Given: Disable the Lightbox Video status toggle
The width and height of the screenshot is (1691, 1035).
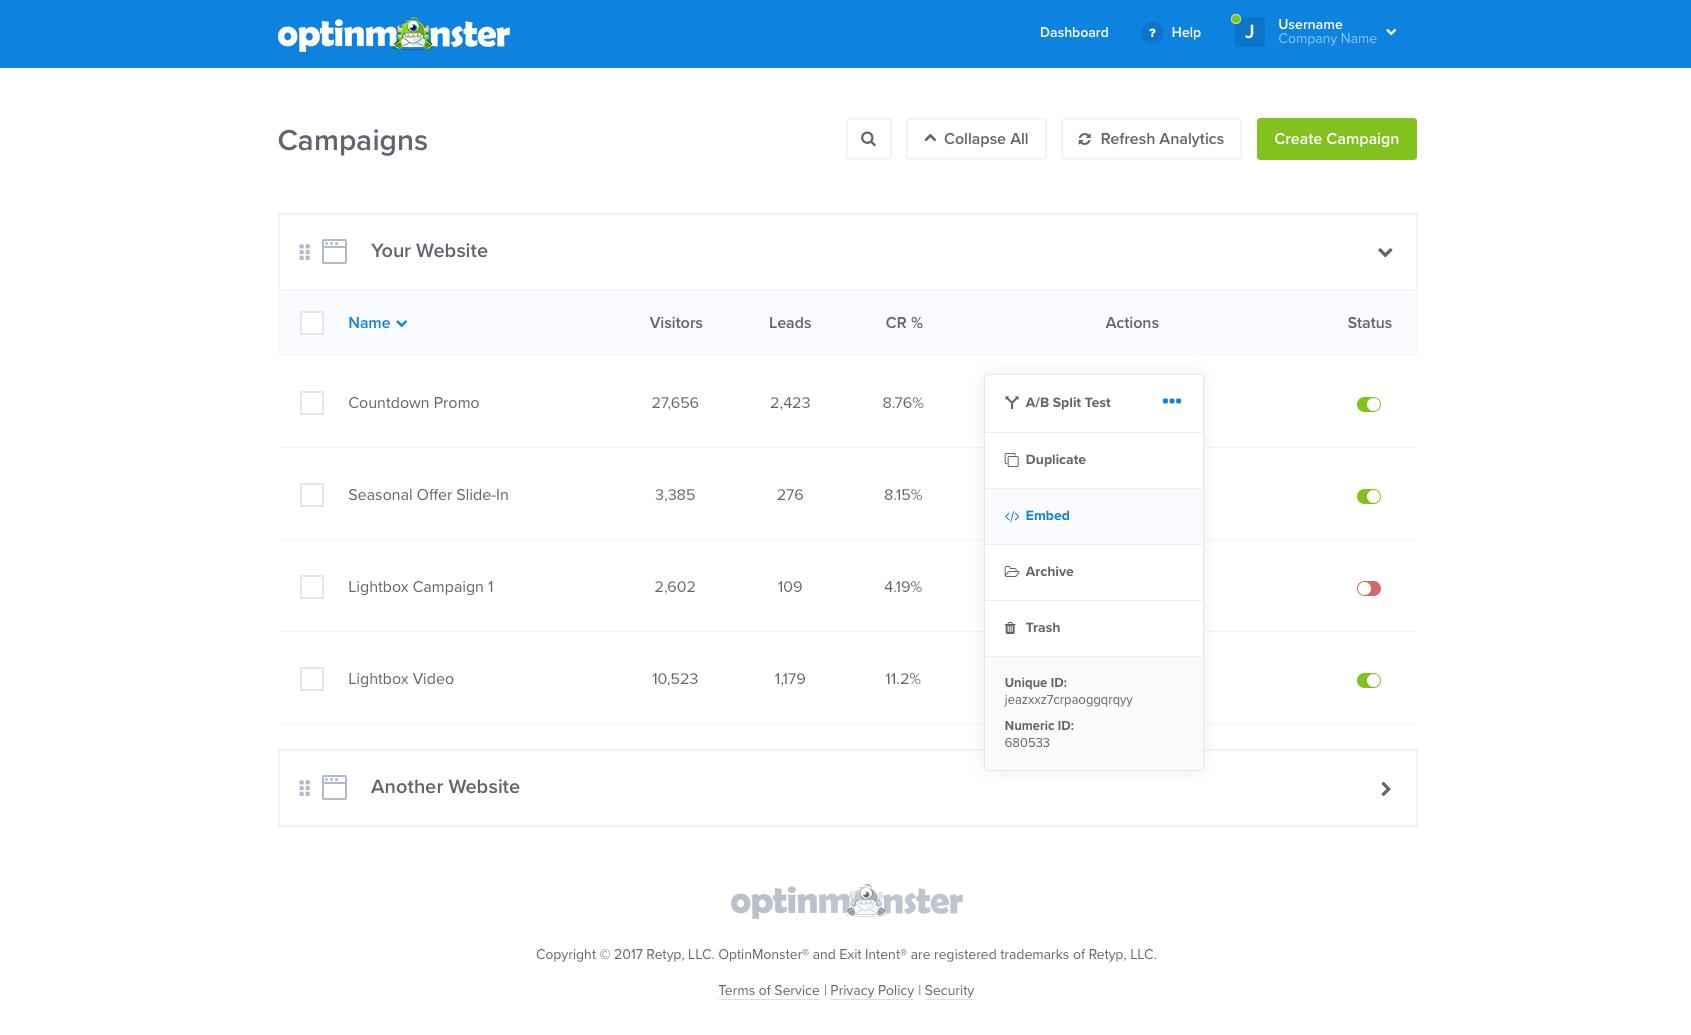Looking at the screenshot, I should tap(1369, 680).
